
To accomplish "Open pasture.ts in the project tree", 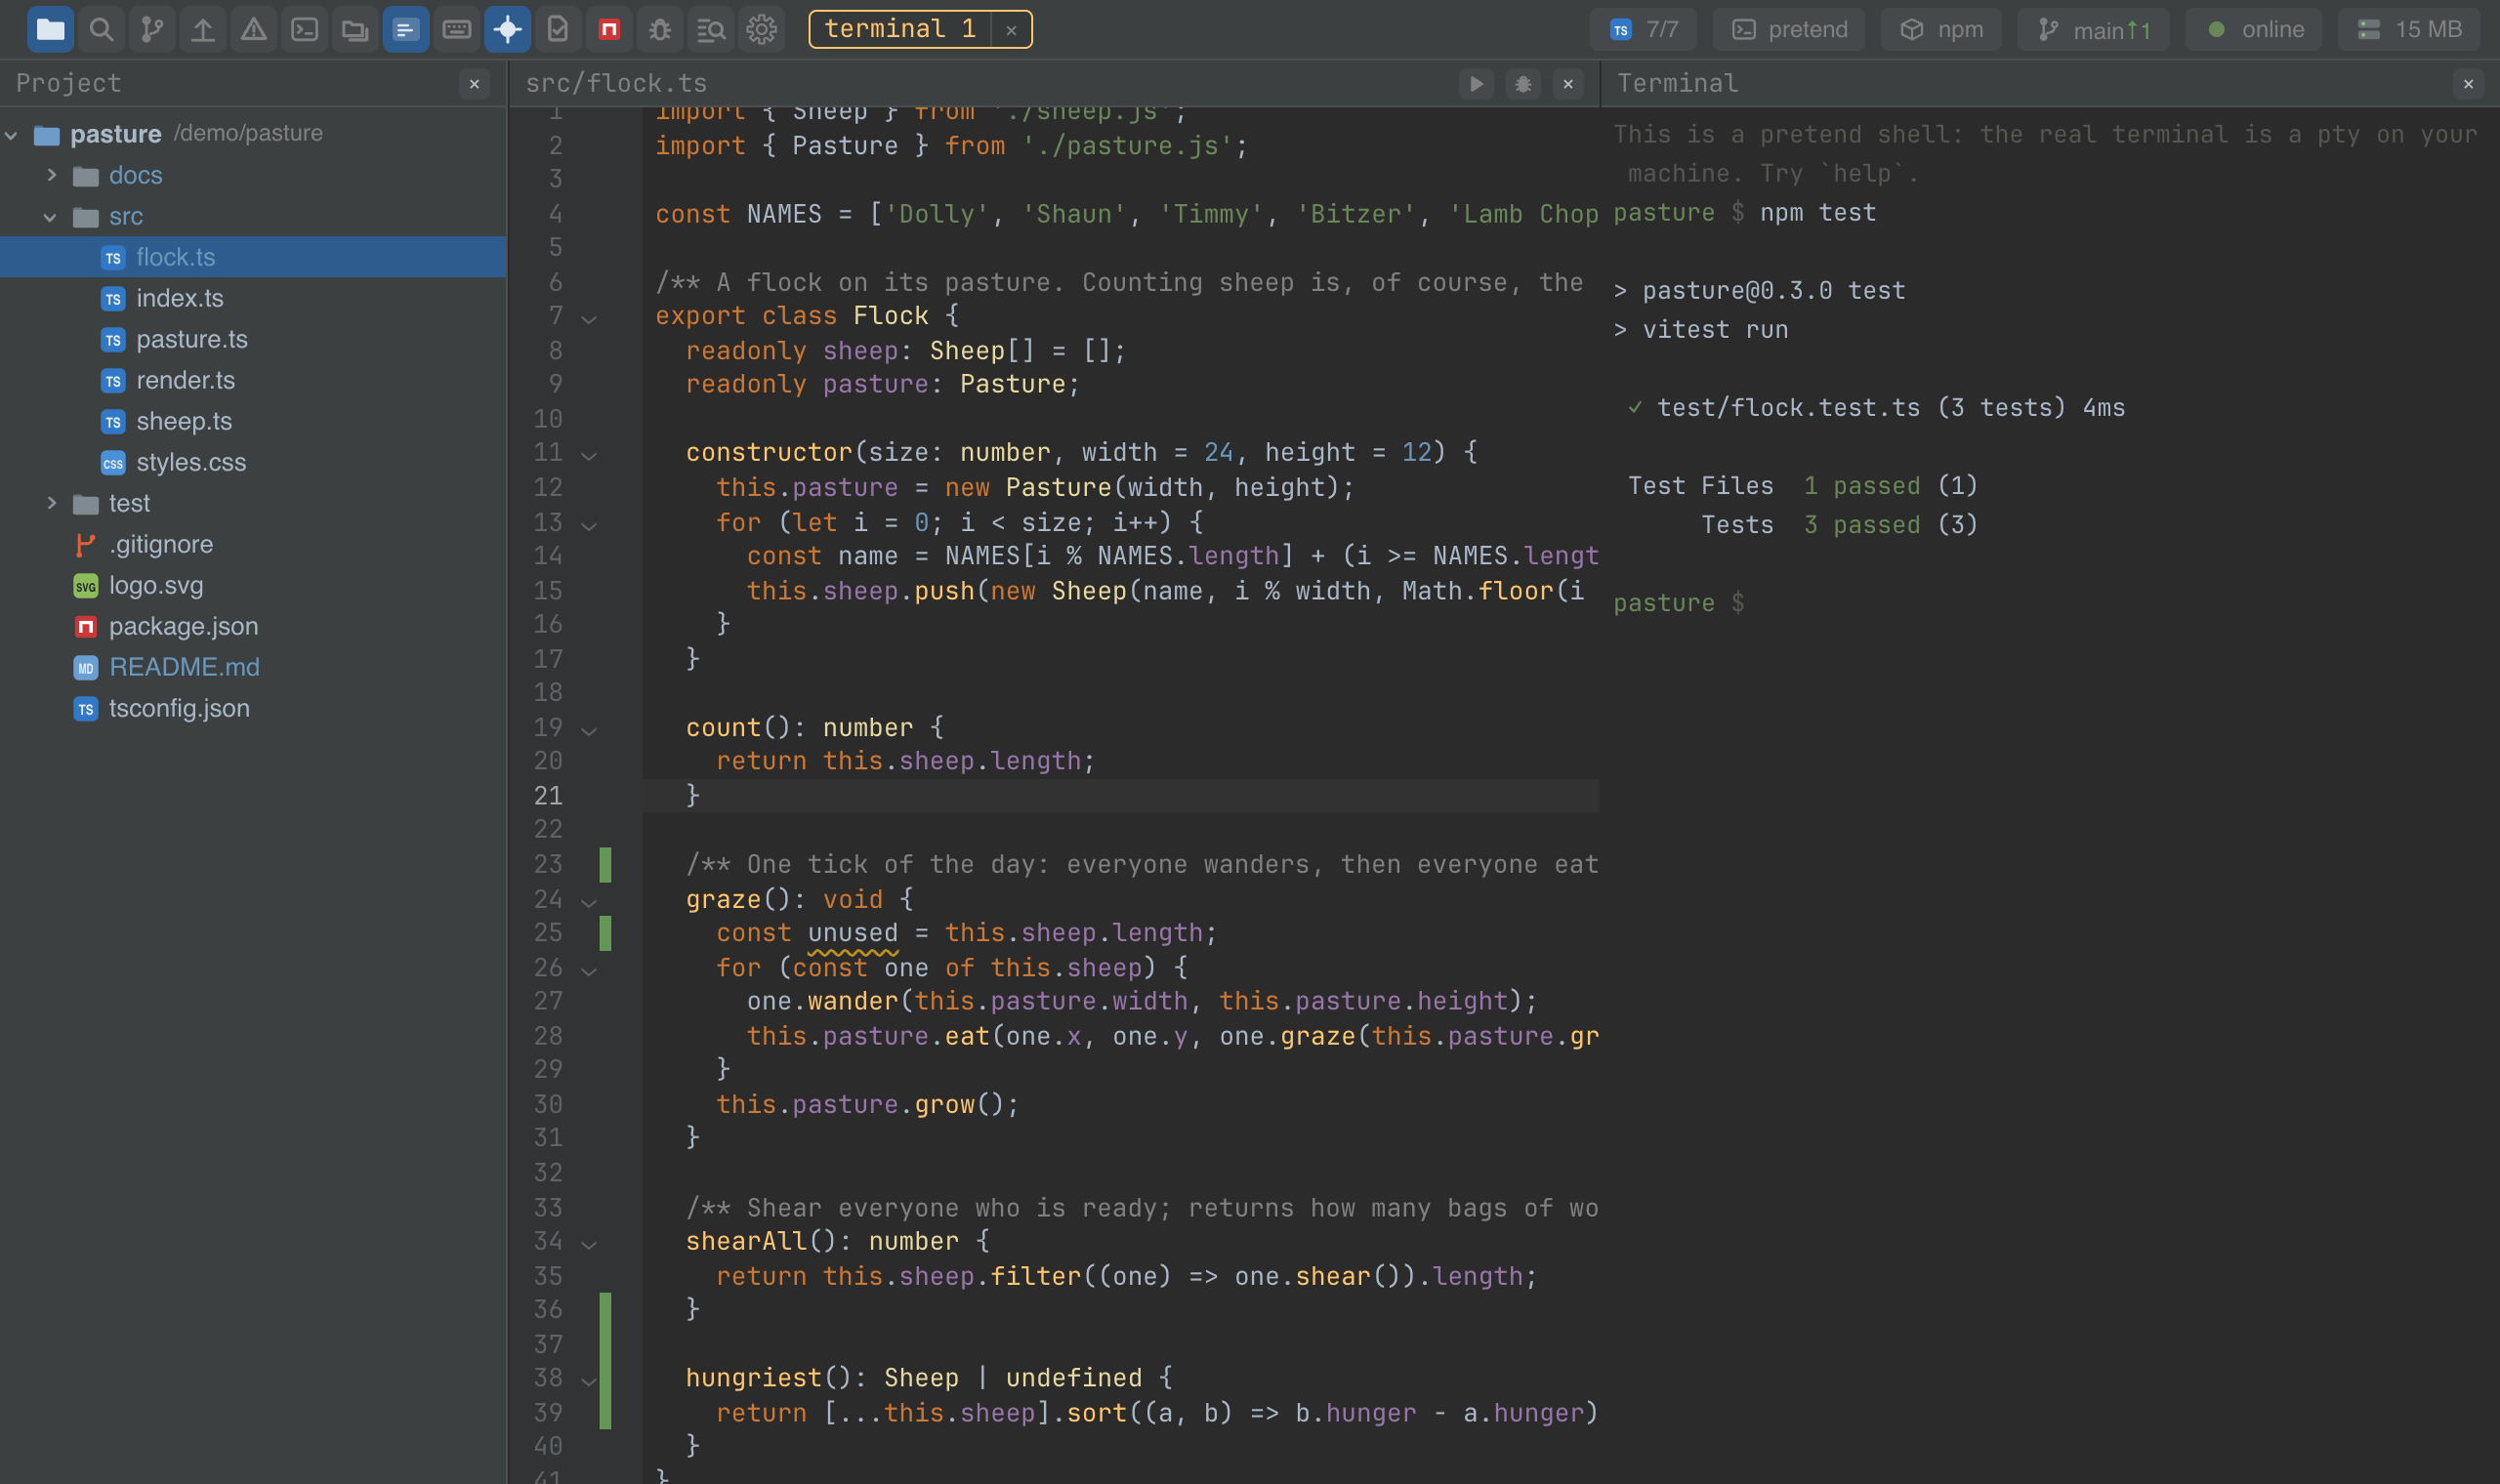I will [x=253, y=339].
